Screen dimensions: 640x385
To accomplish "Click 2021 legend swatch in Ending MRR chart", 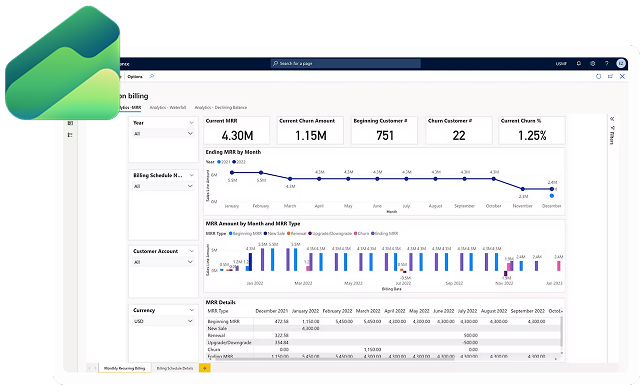I will tap(219, 162).
